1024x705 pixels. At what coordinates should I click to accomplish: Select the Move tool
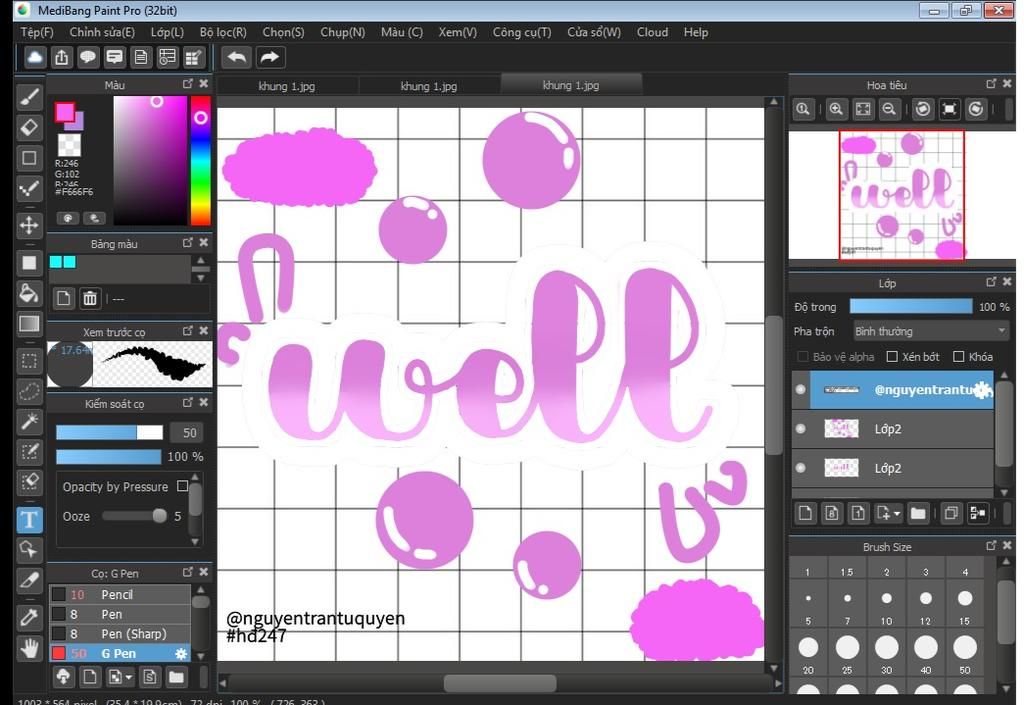pos(29,225)
